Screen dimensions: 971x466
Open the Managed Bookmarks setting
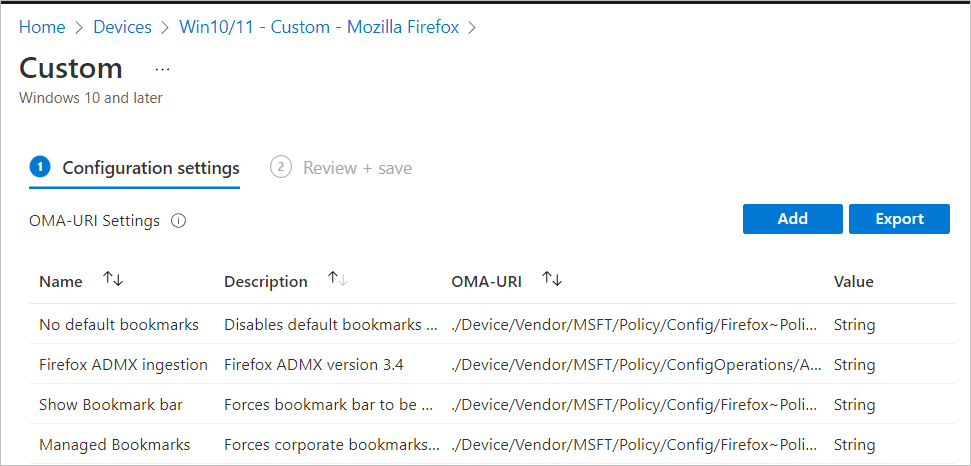pos(114,444)
